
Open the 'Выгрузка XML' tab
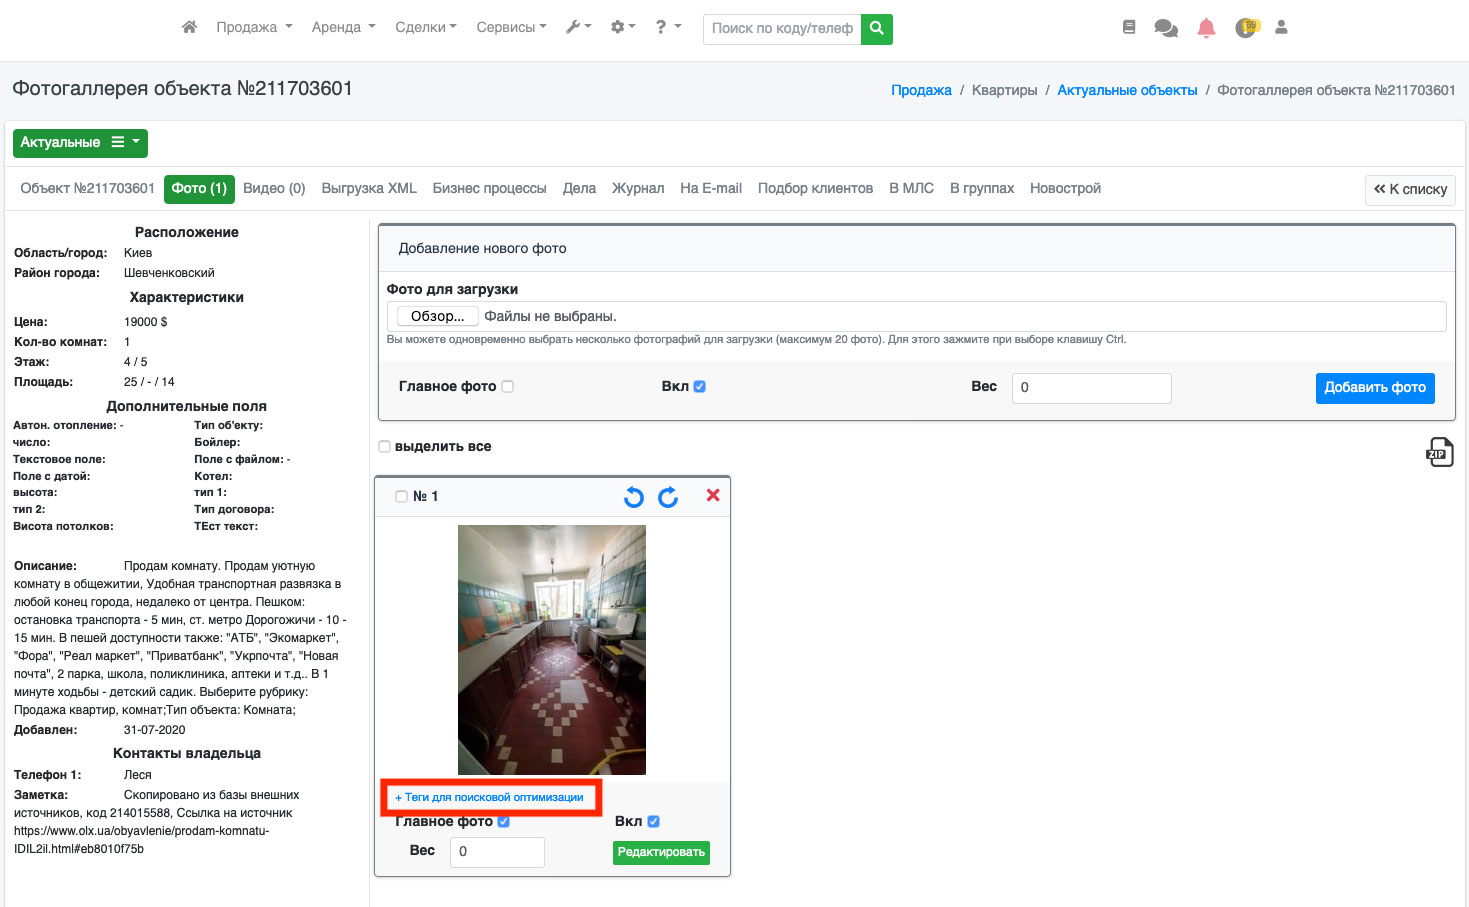pyautogui.click(x=369, y=188)
